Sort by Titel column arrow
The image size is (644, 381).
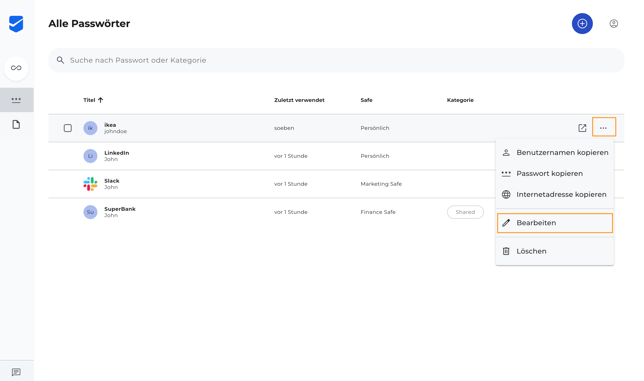click(x=101, y=100)
